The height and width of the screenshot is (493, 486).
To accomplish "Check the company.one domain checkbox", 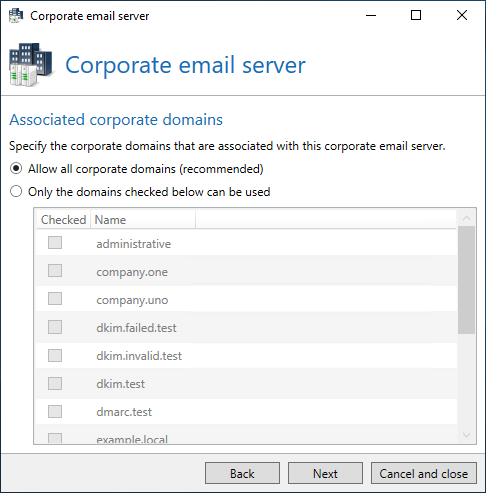I will point(55,271).
